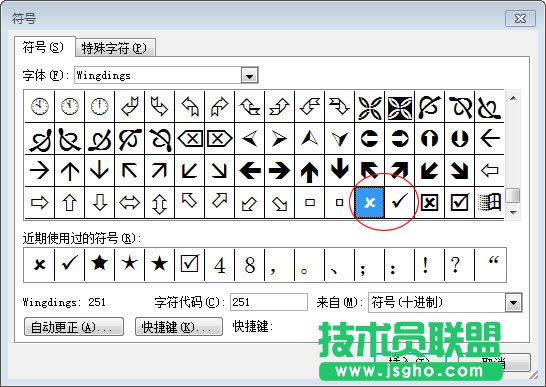Click the symbol grid scroll down arrow
This screenshot has height=387, width=546.
click(513, 212)
